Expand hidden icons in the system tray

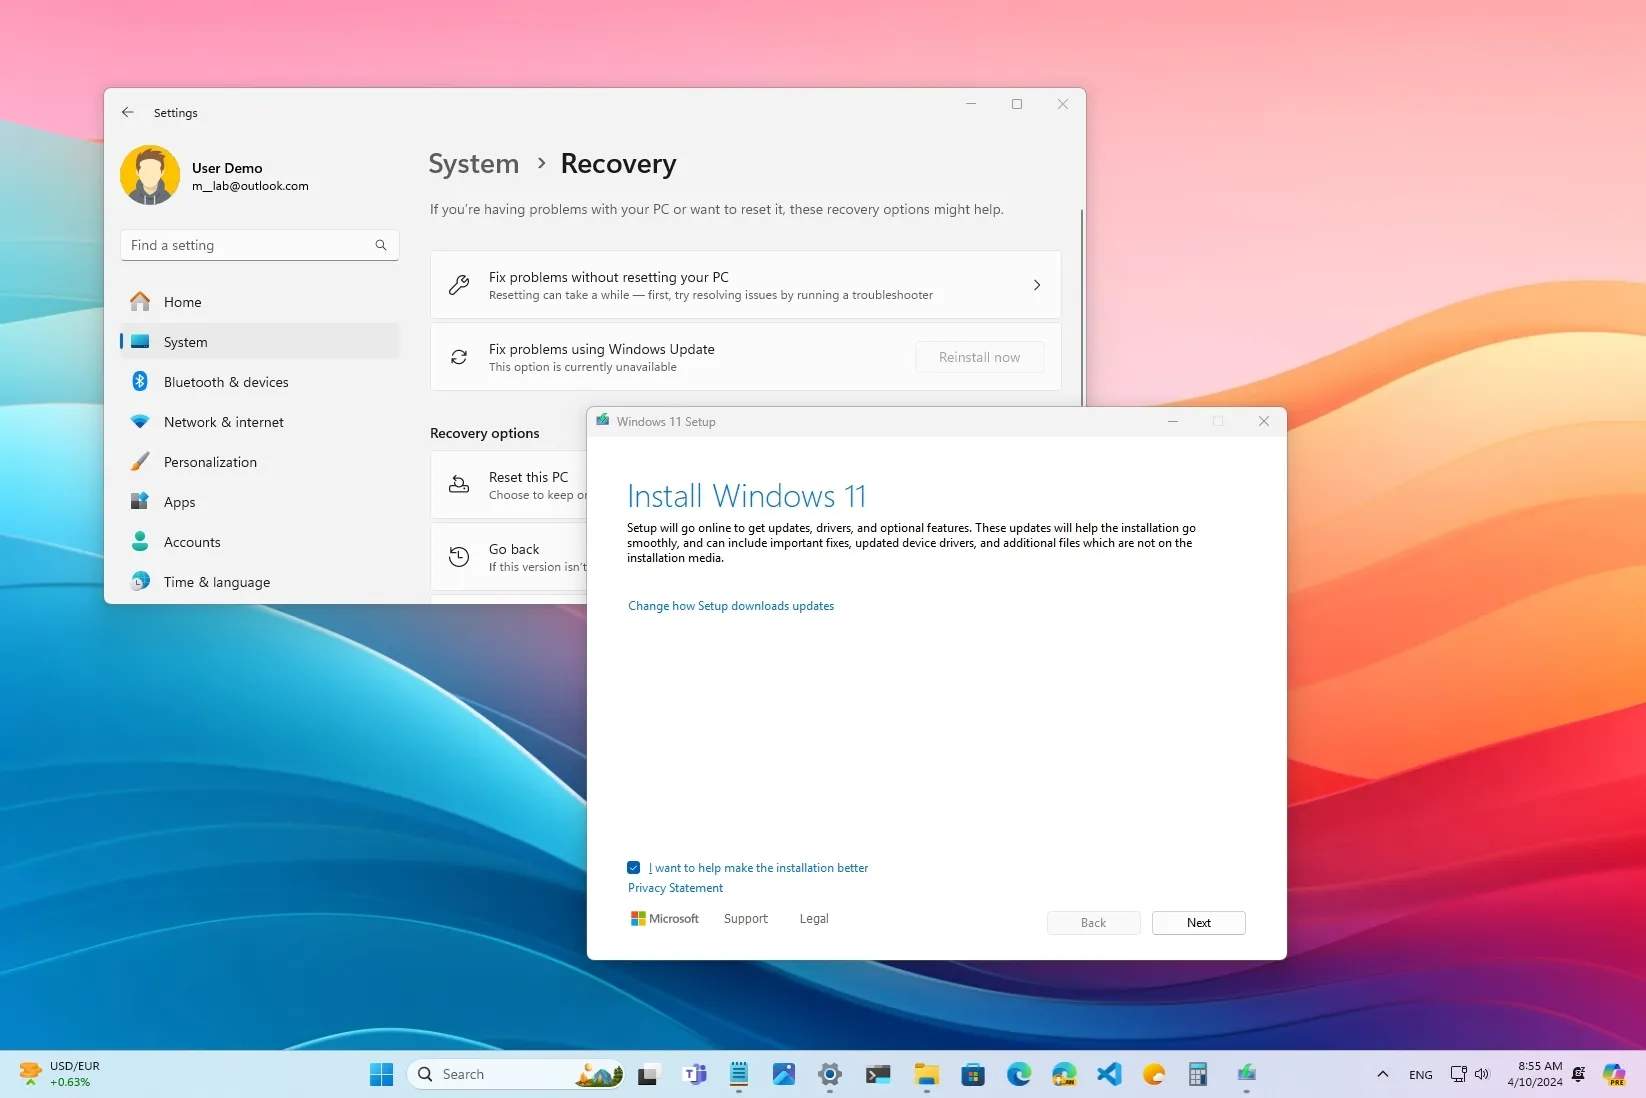click(x=1383, y=1074)
